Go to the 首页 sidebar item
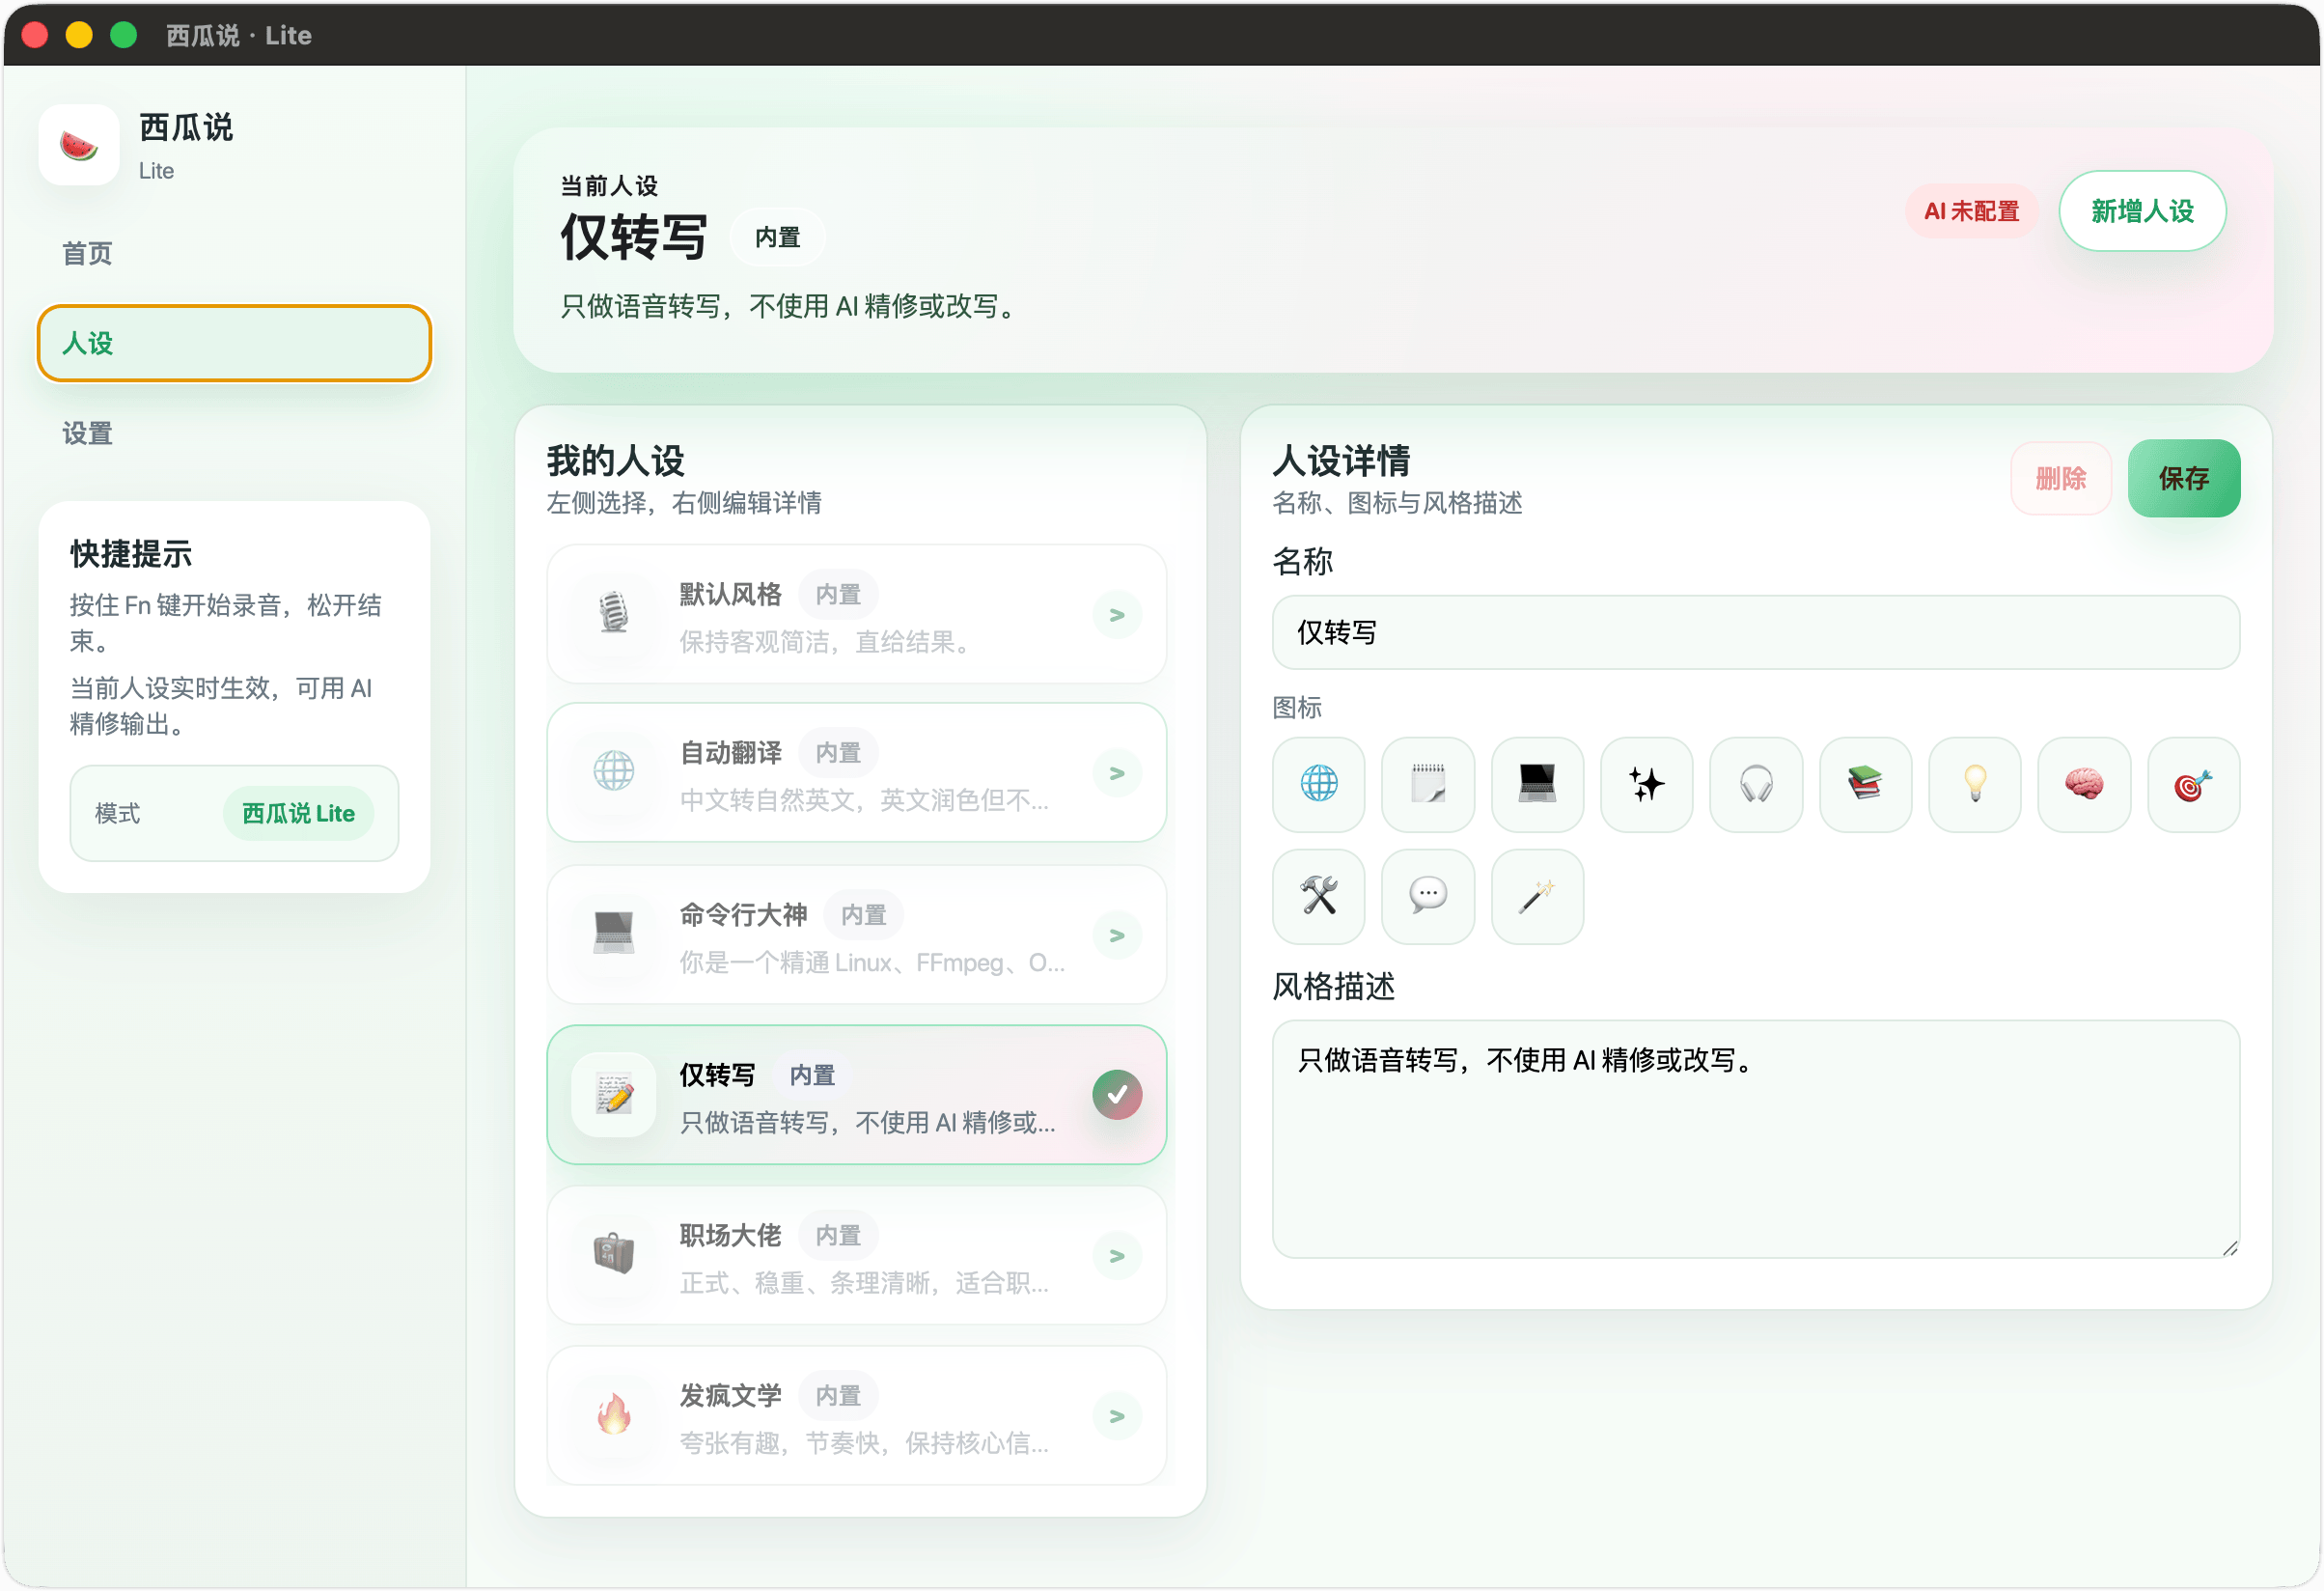 pyautogui.click(x=88, y=254)
